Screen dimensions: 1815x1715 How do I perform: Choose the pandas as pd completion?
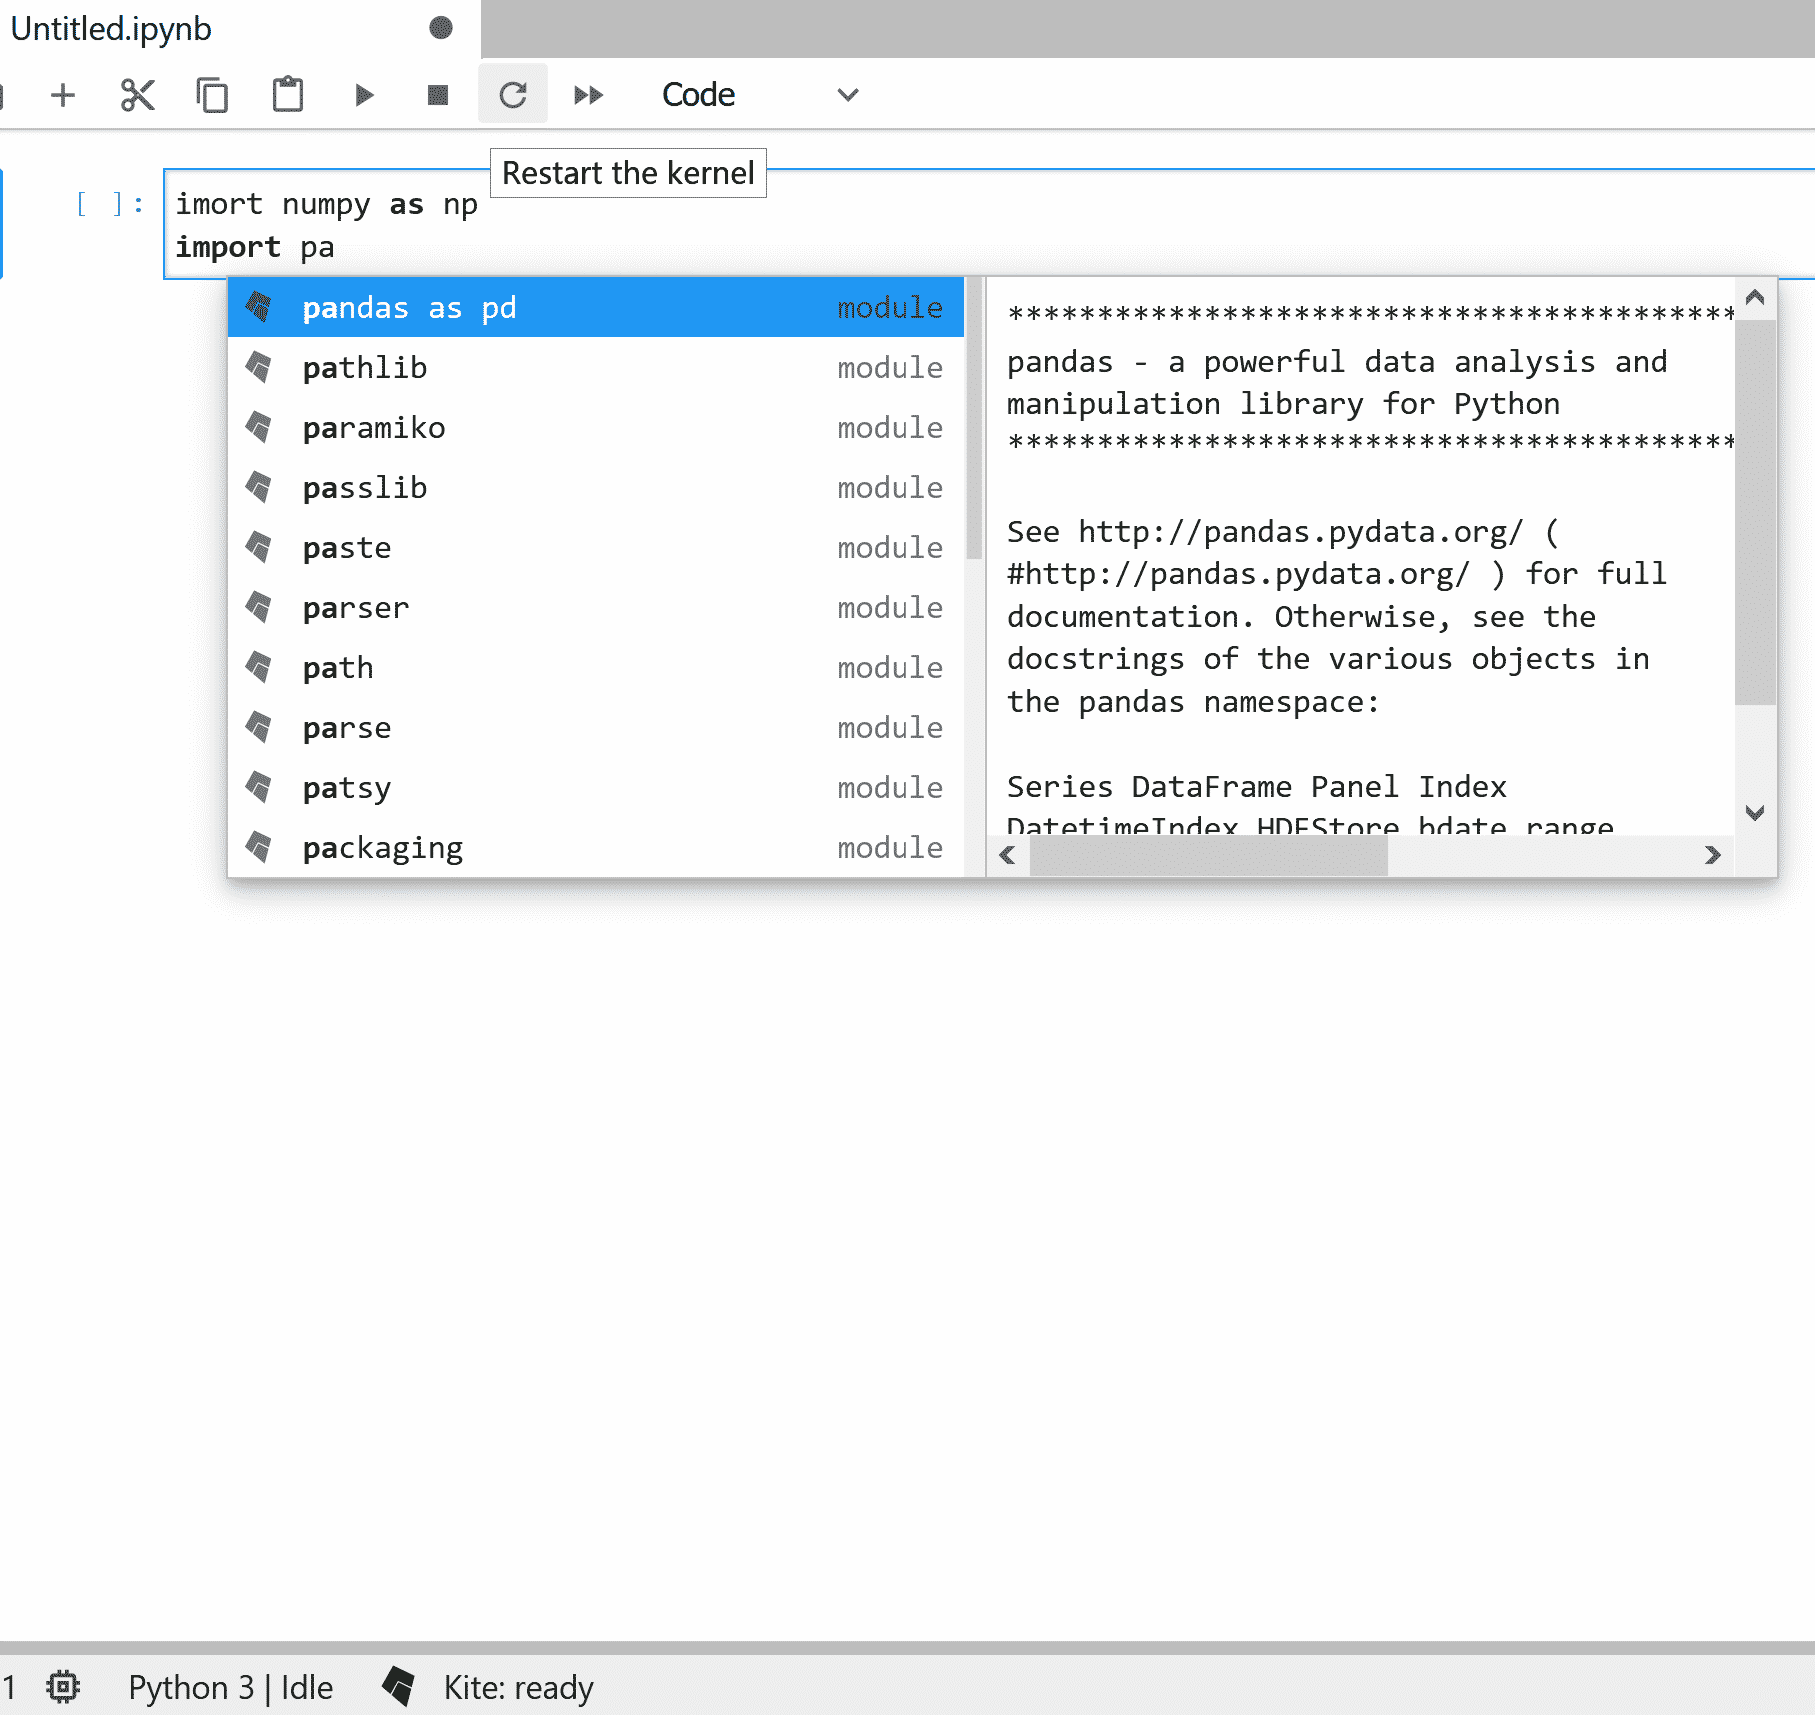pyautogui.click(x=596, y=307)
